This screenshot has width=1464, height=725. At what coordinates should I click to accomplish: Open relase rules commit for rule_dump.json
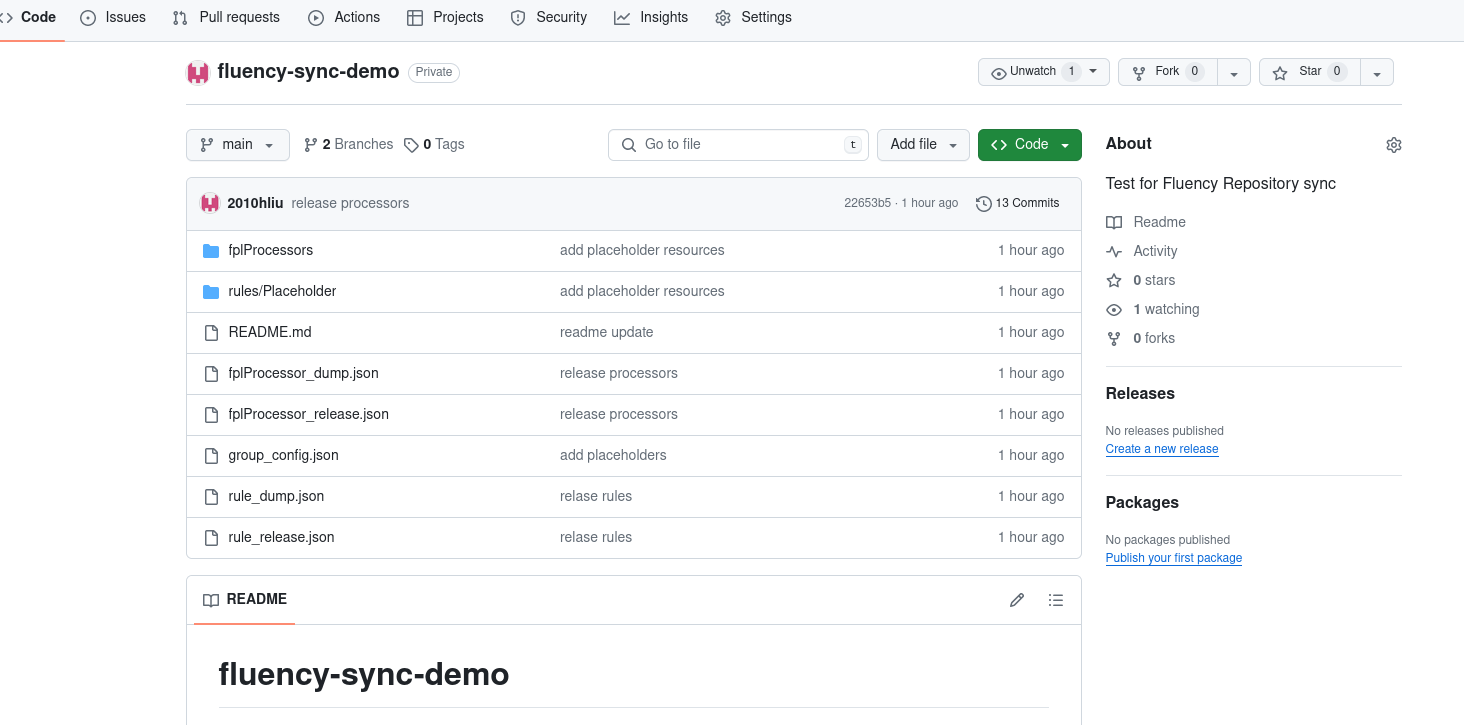(x=596, y=496)
